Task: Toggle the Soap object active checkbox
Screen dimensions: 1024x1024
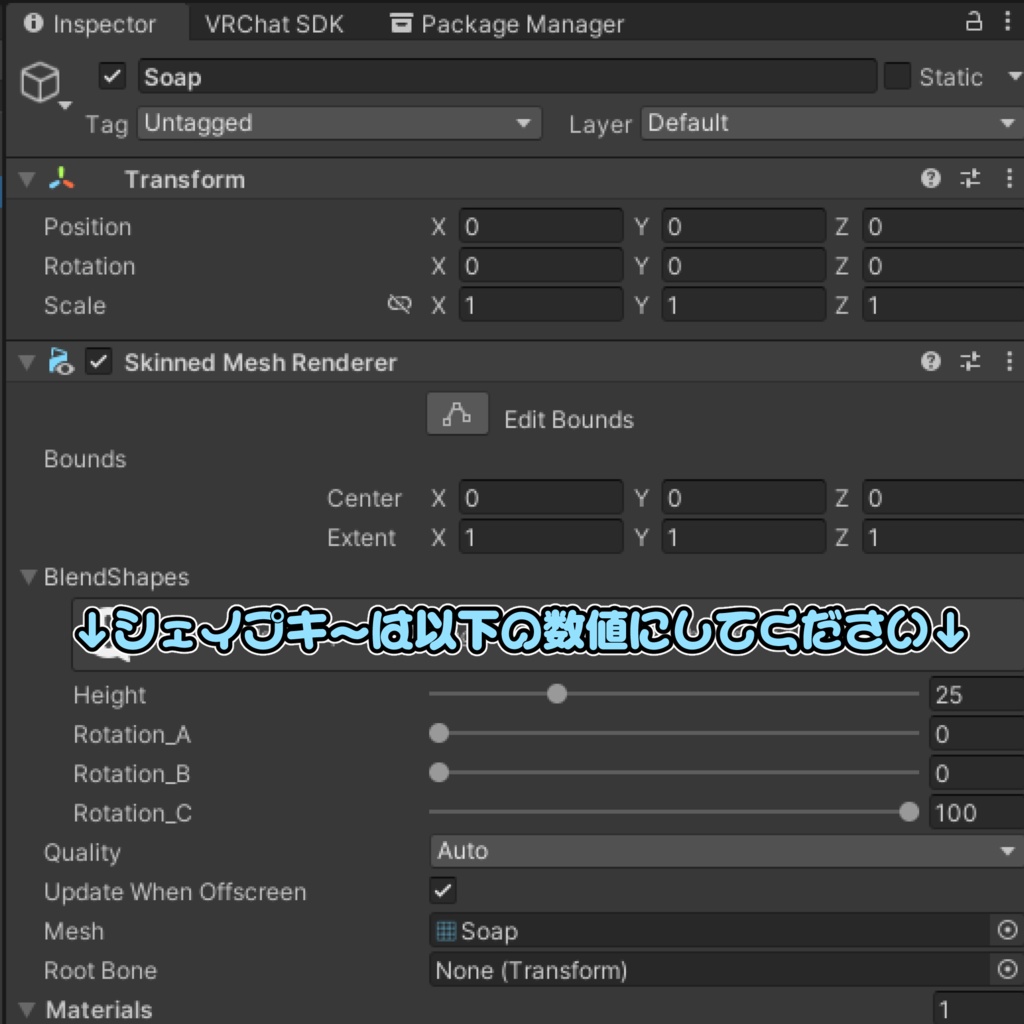Action: click(x=112, y=76)
